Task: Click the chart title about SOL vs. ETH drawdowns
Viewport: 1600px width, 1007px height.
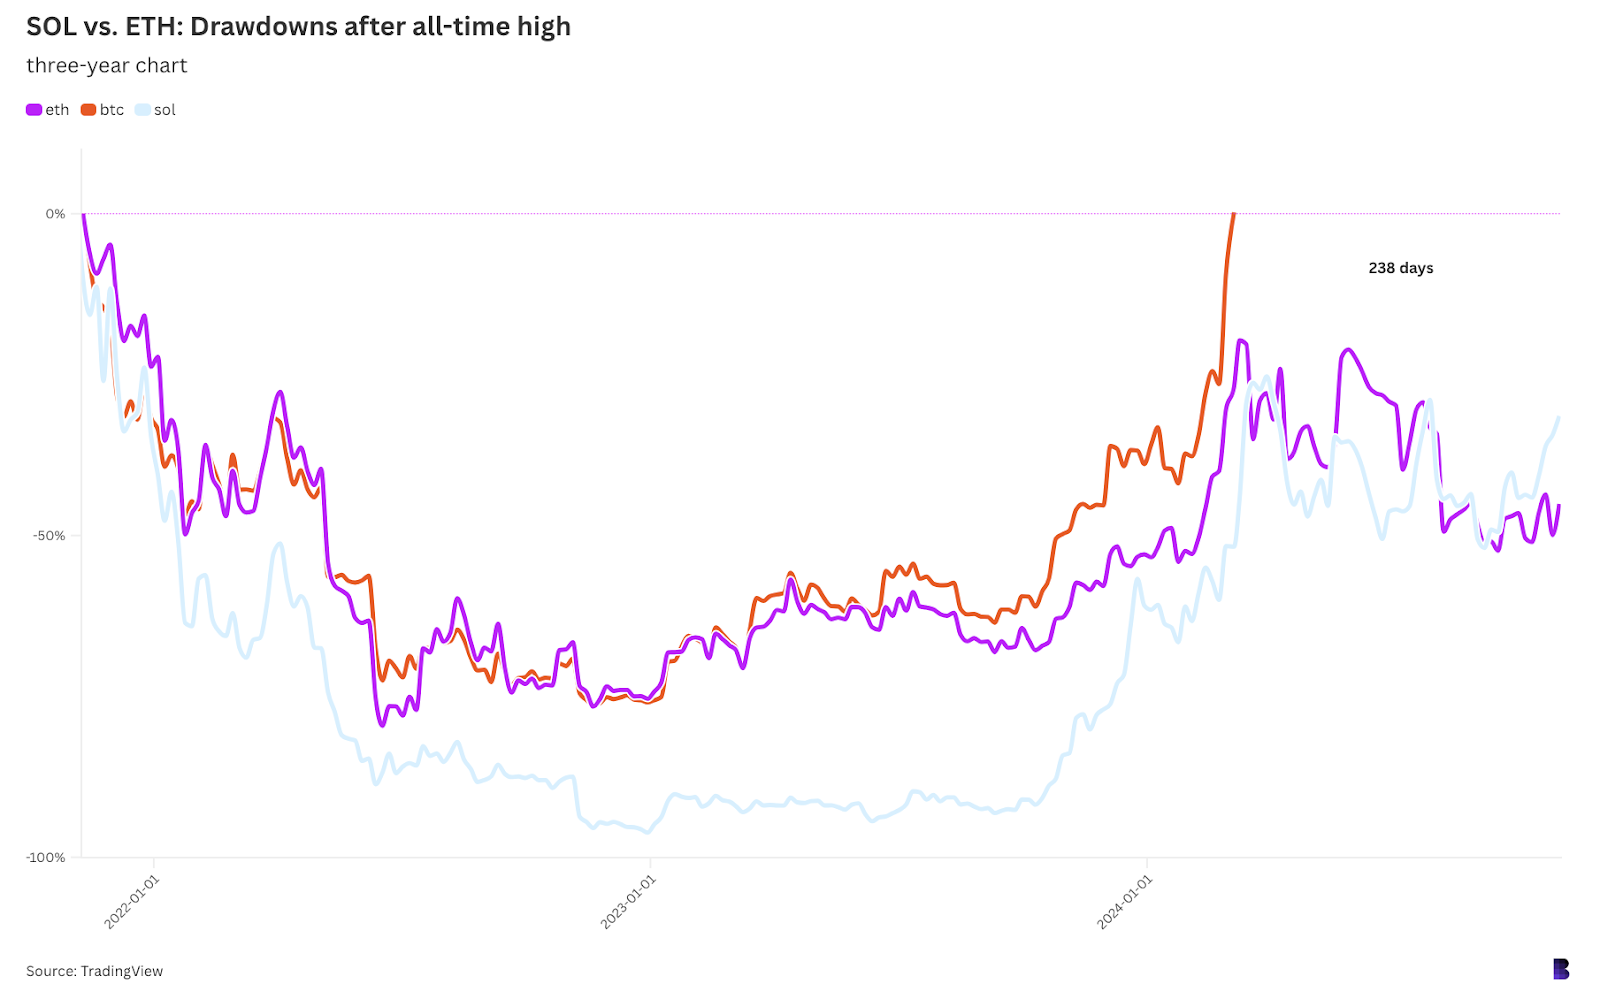Action: (x=298, y=27)
